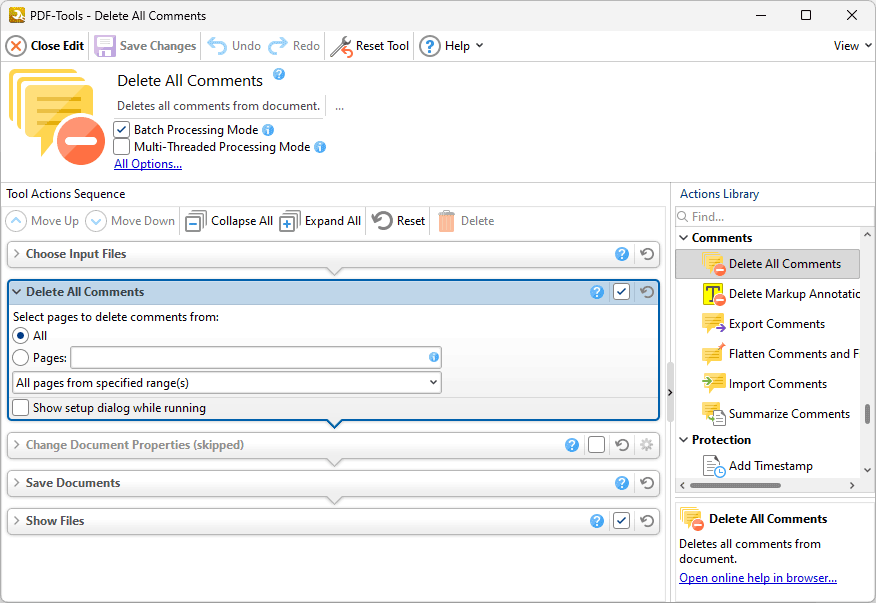876x603 pixels.
Task: Click the Find search field in Actions Library
Action: pyautogui.click(x=774, y=217)
